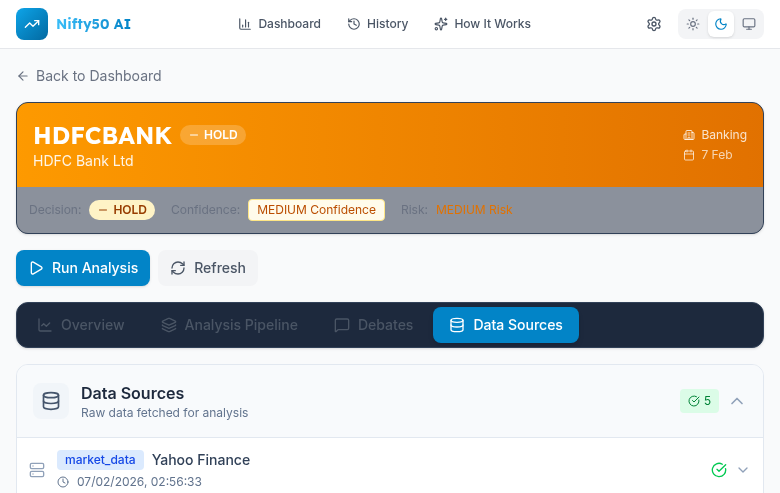Click the Run Analysis button
Image resolution: width=780 pixels, height=493 pixels.
tap(83, 268)
